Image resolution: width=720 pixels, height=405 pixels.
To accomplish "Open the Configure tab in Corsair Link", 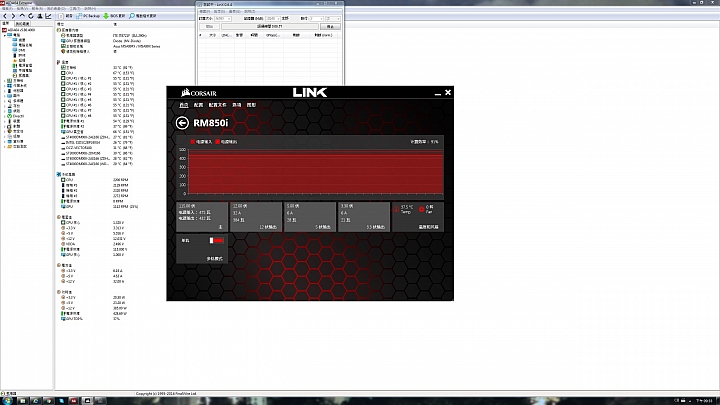I will pyautogui.click(x=198, y=105).
